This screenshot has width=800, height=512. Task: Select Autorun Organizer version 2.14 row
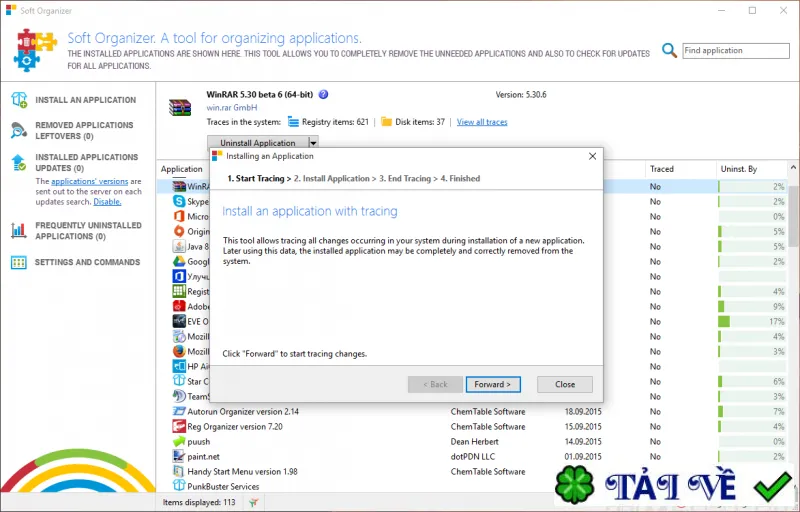click(472, 411)
